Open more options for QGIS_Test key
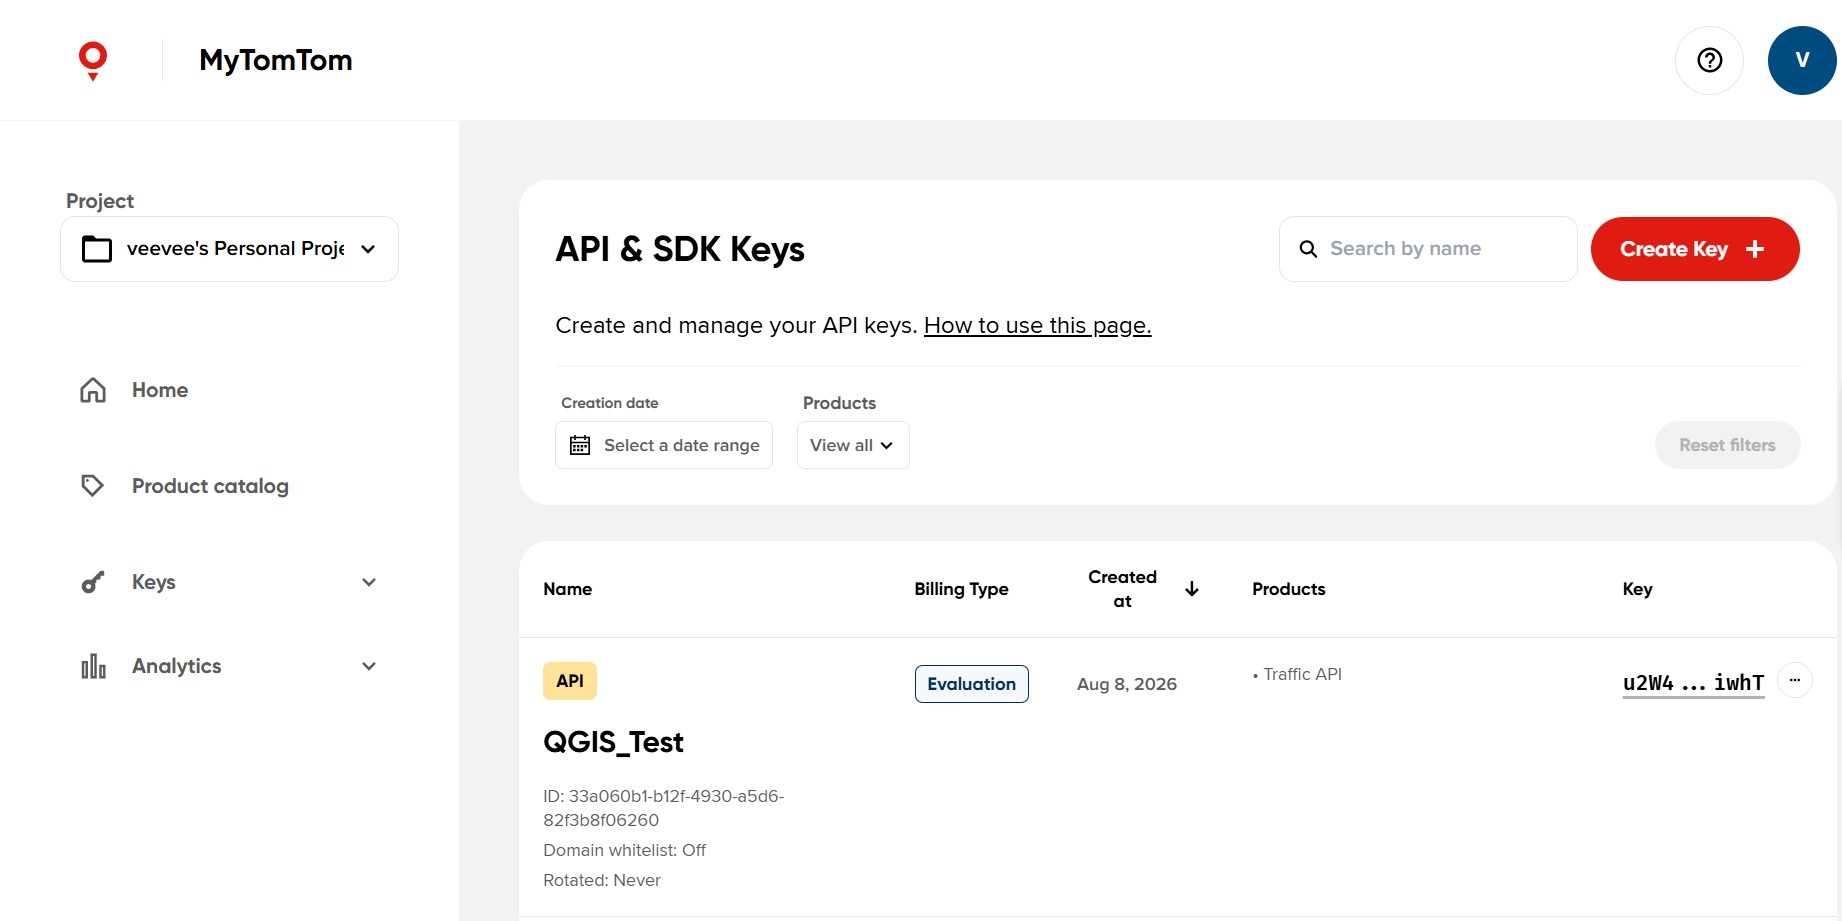Image resolution: width=1842 pixels, height=921 pixels. [1795, 680]
